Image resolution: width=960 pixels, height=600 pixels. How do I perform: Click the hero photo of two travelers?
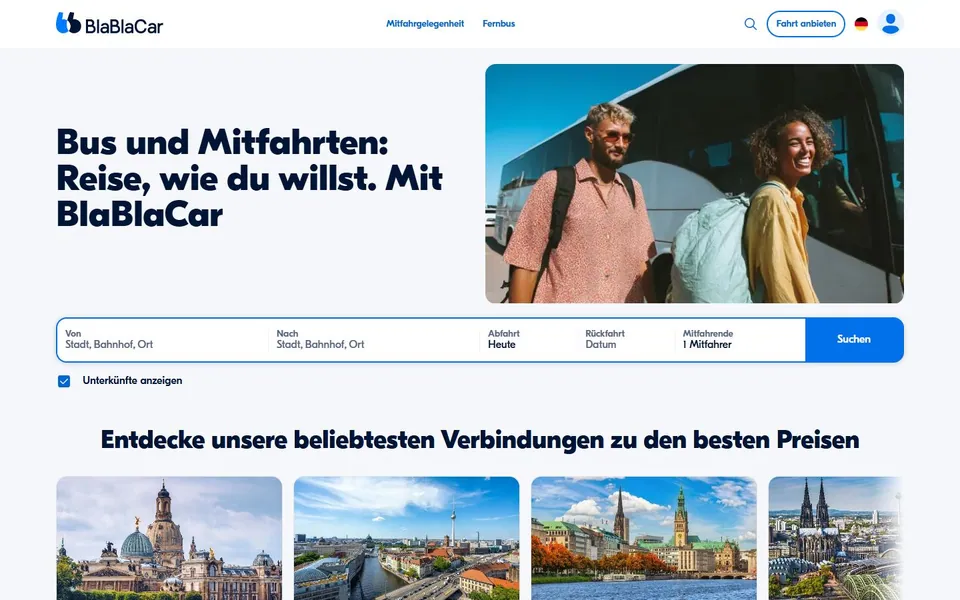pyautogui.click(x=694, y=184)
